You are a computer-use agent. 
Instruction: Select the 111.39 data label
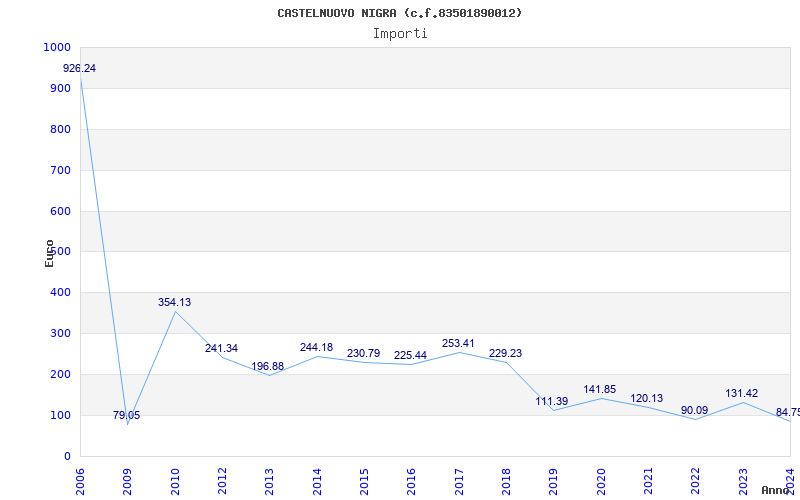552,402
